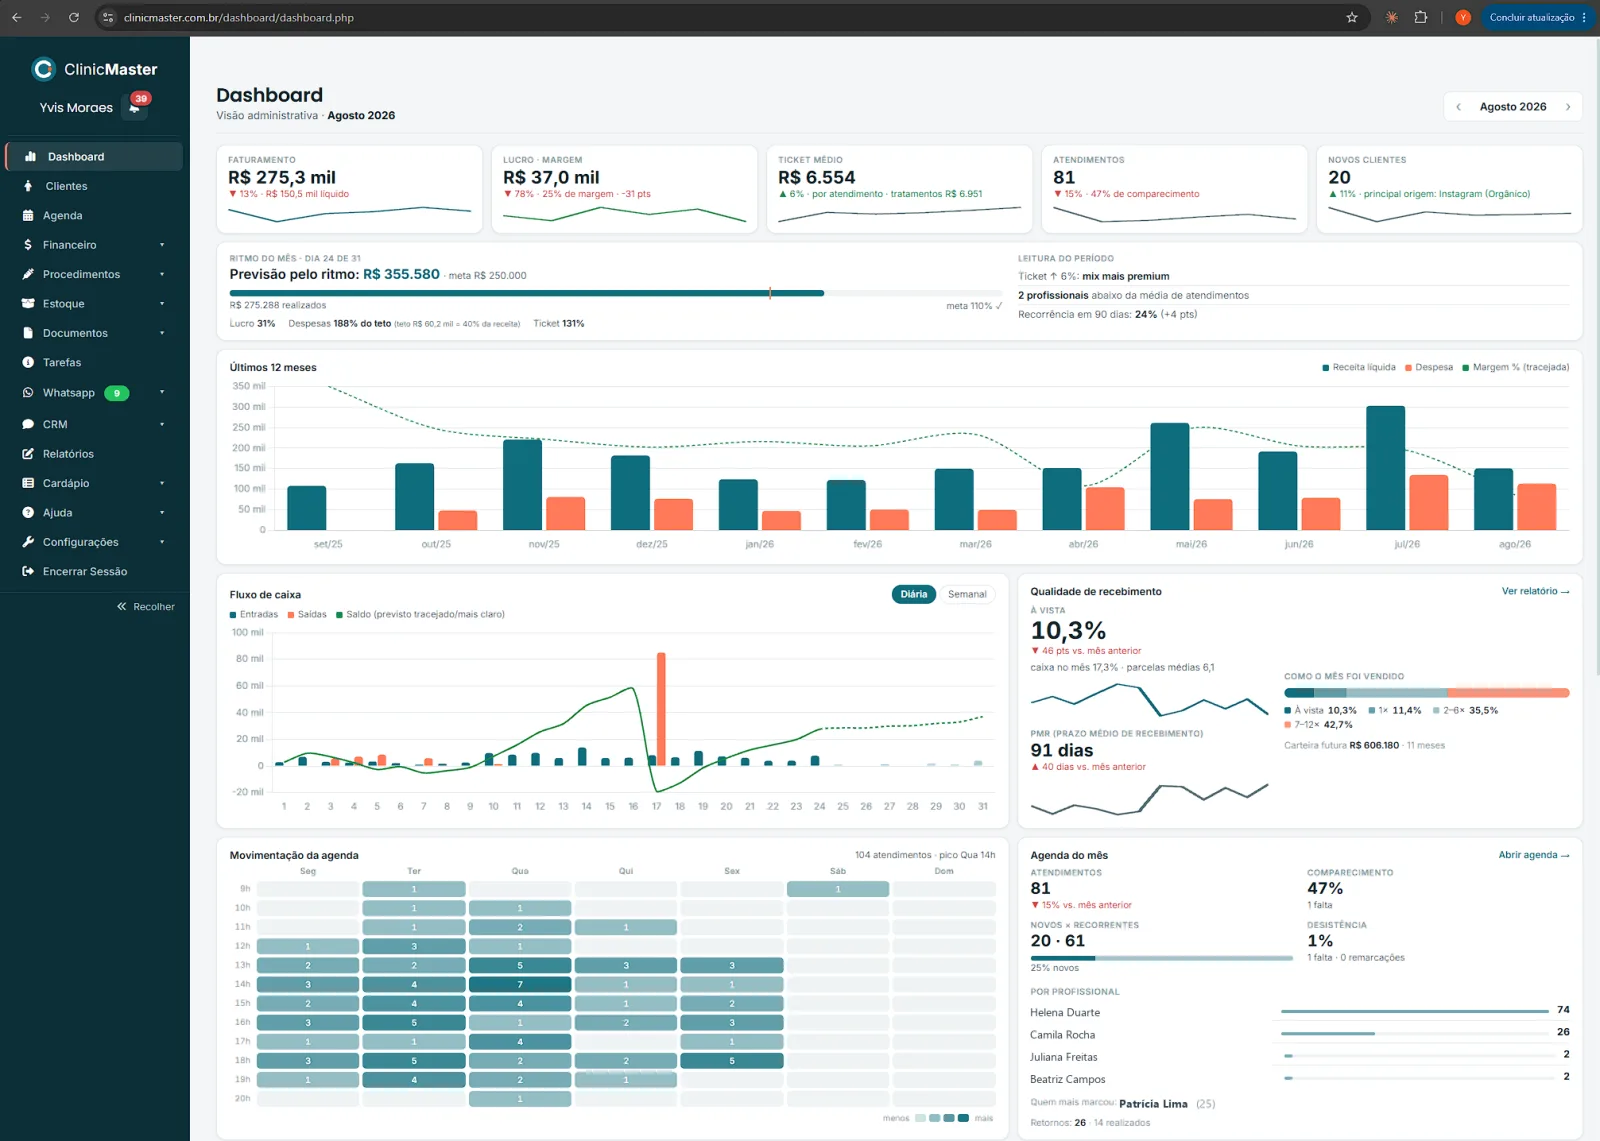Viewport: 1600px width, 1141px height.
Task: Click the Cardápio list icon
Action: (x=28, y=483)
